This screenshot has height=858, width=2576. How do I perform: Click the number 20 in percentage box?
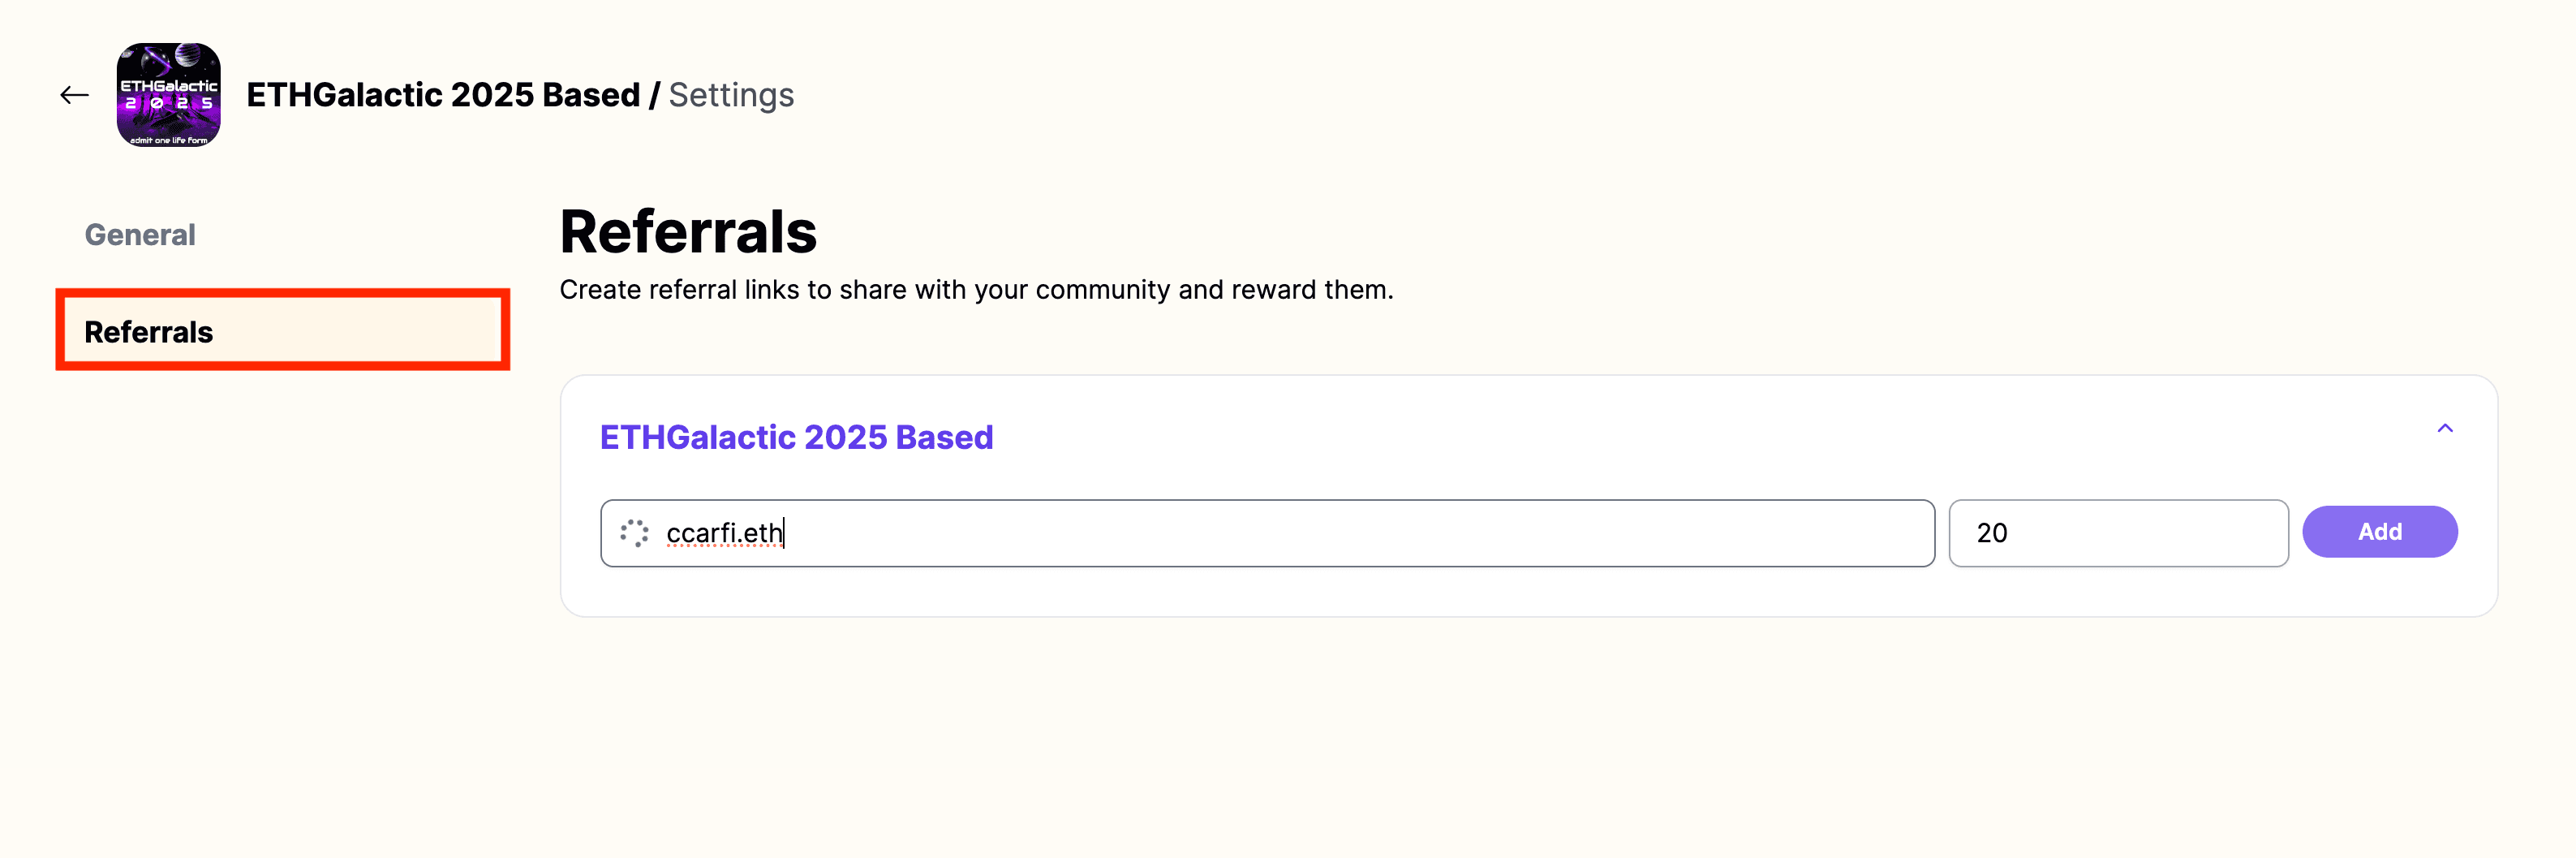[1992, 533]
